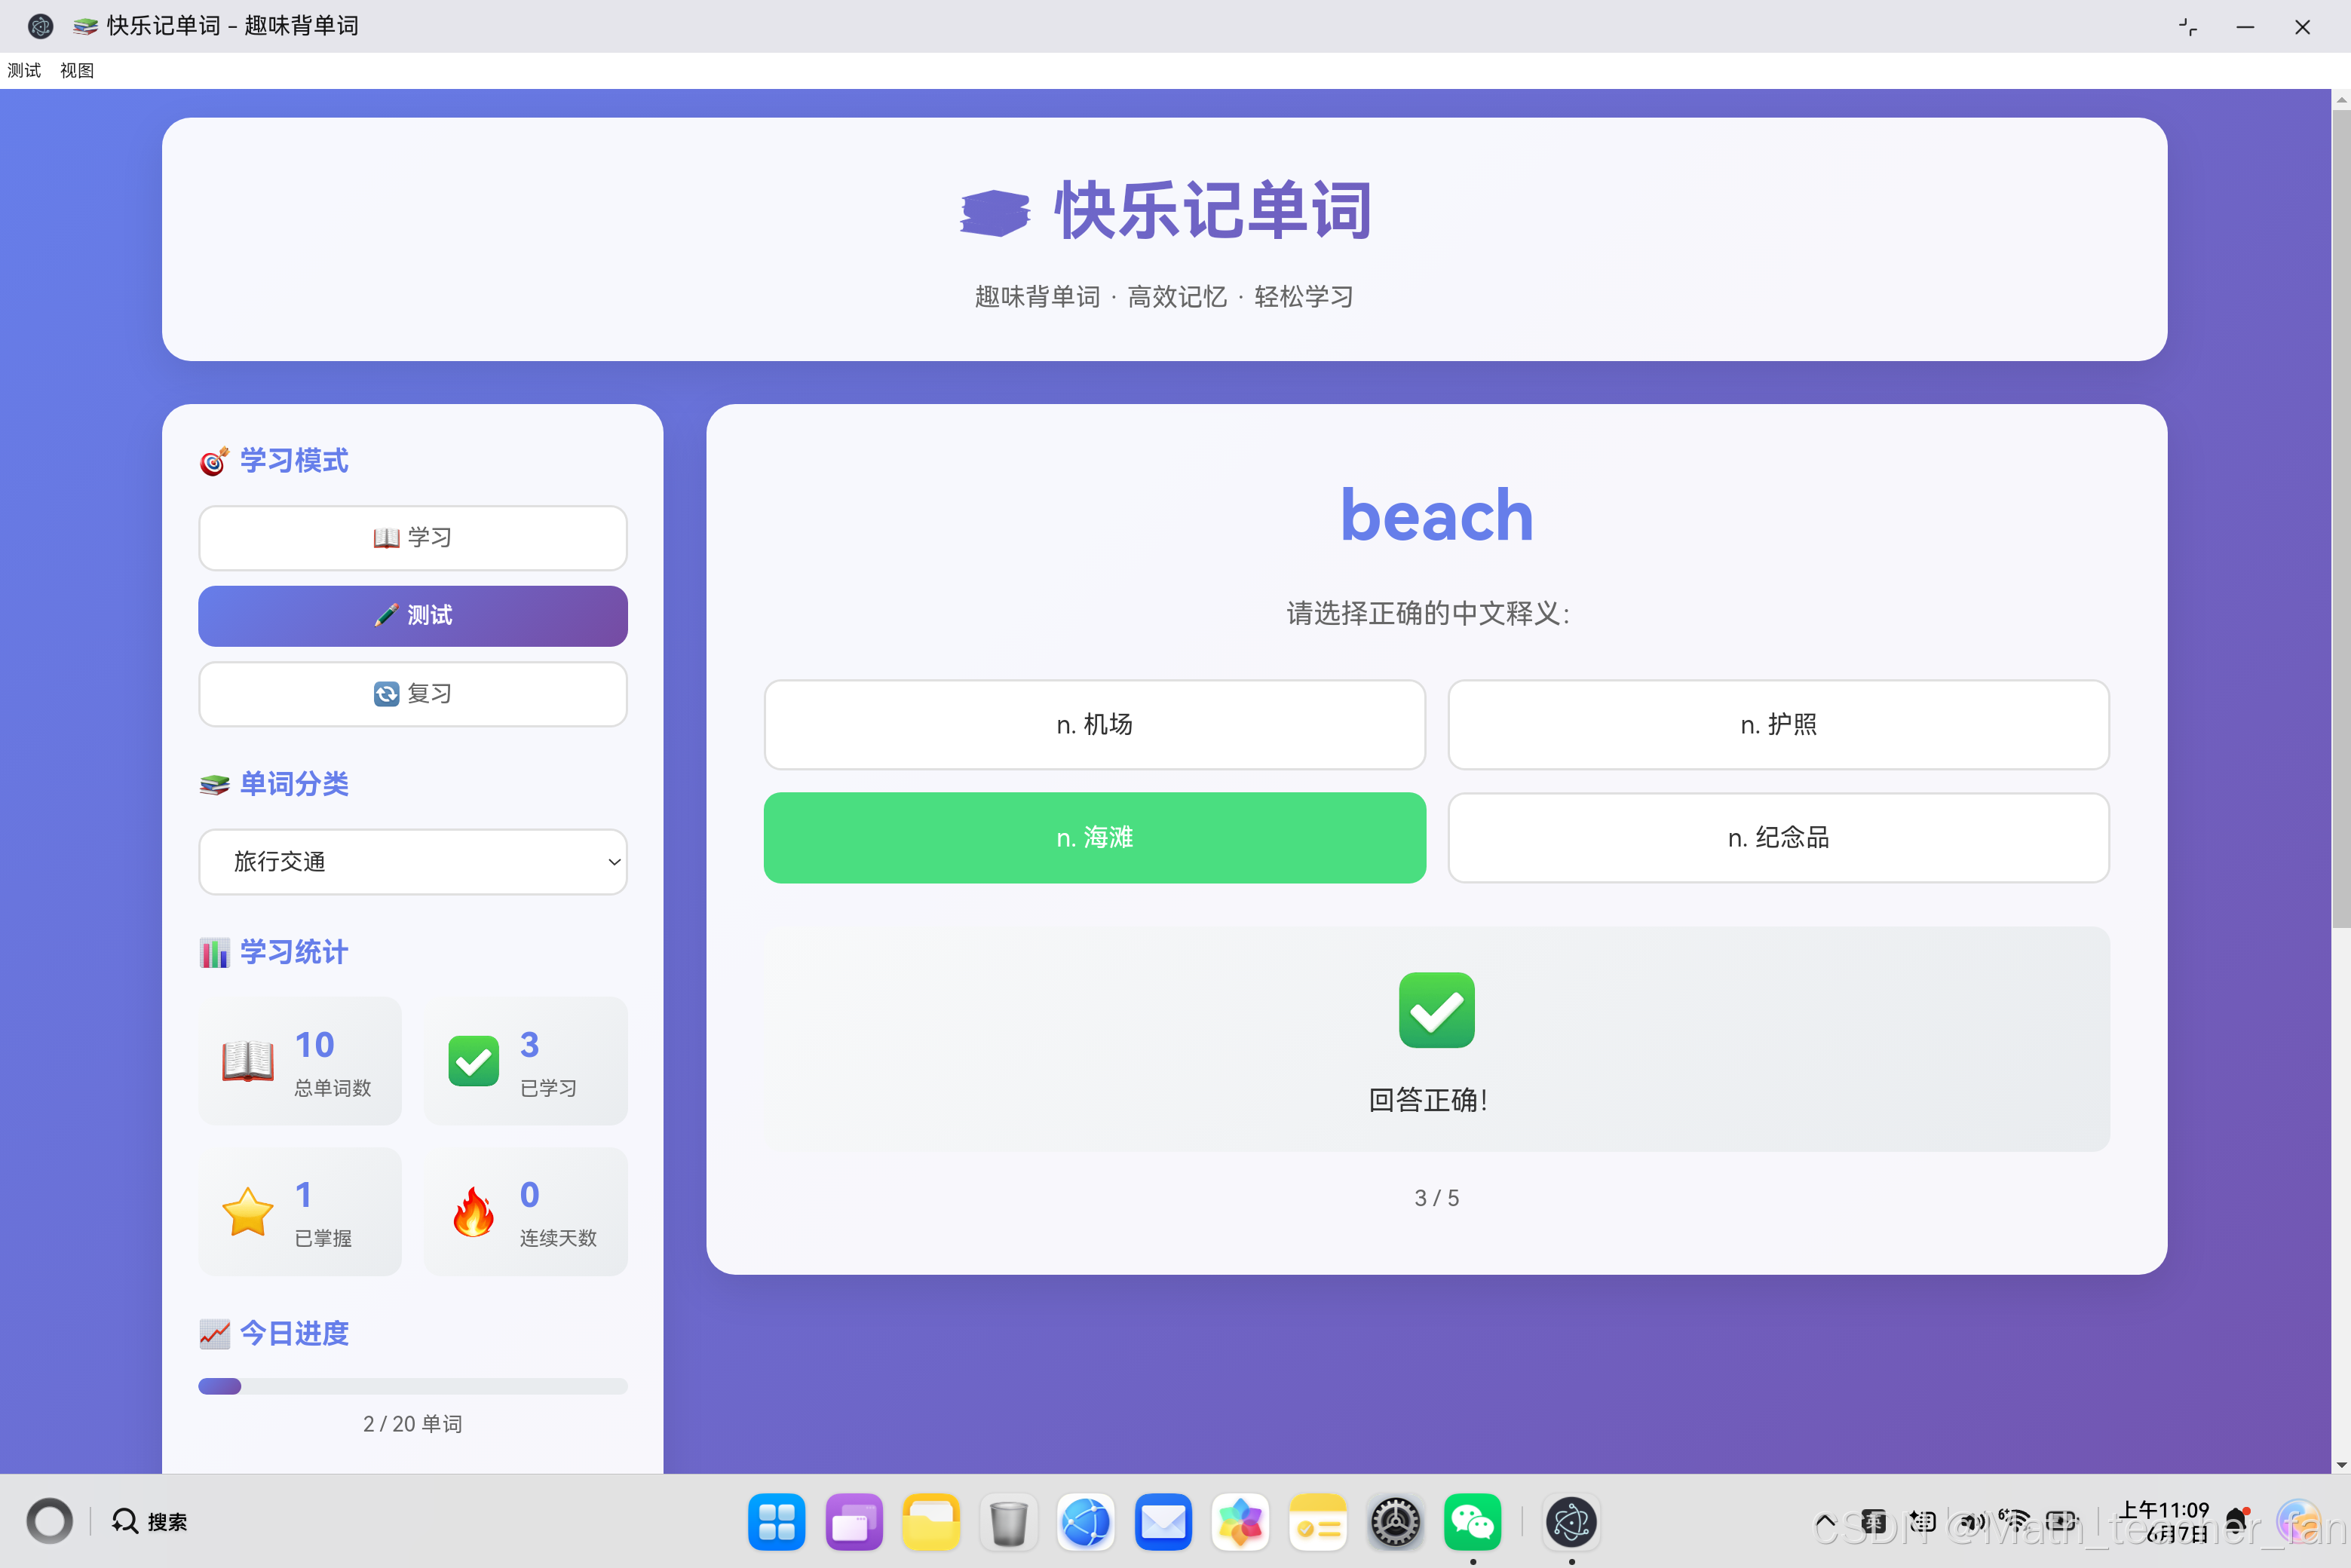This screenshot has width=2351, height=1568.
Task: Click the '请选择正确的中文释义:' prompt
Action: point(1428,613)
